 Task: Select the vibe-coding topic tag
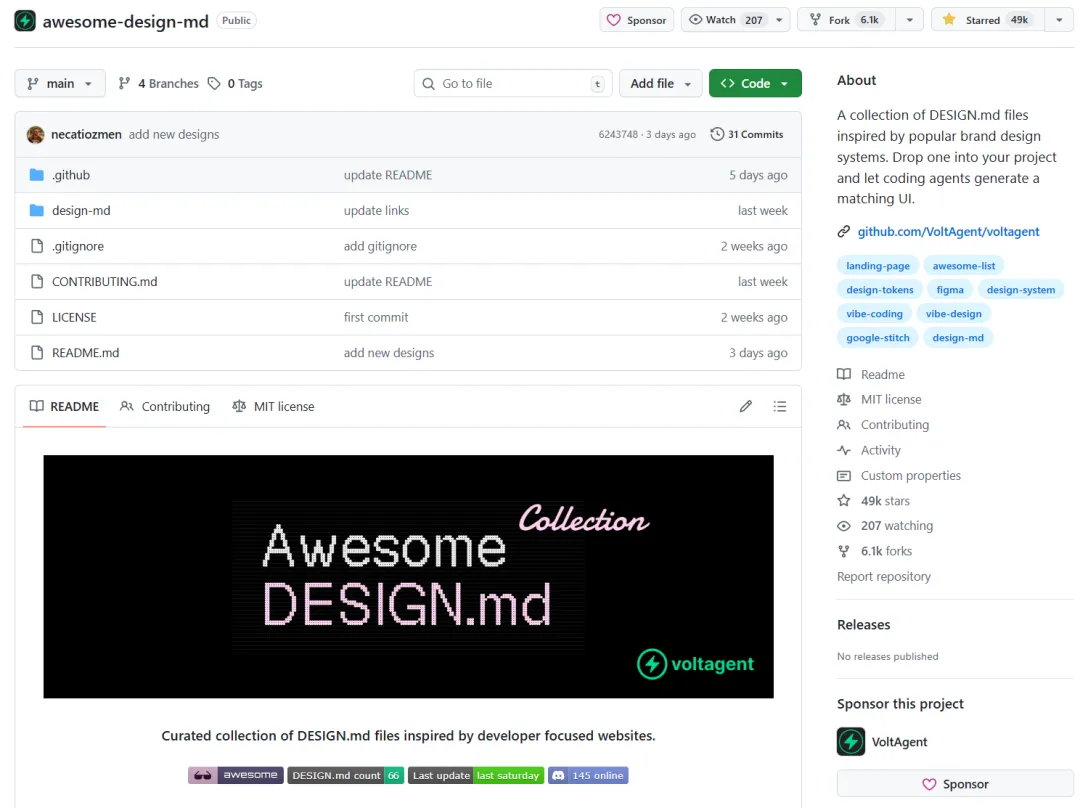click(874, 314)
